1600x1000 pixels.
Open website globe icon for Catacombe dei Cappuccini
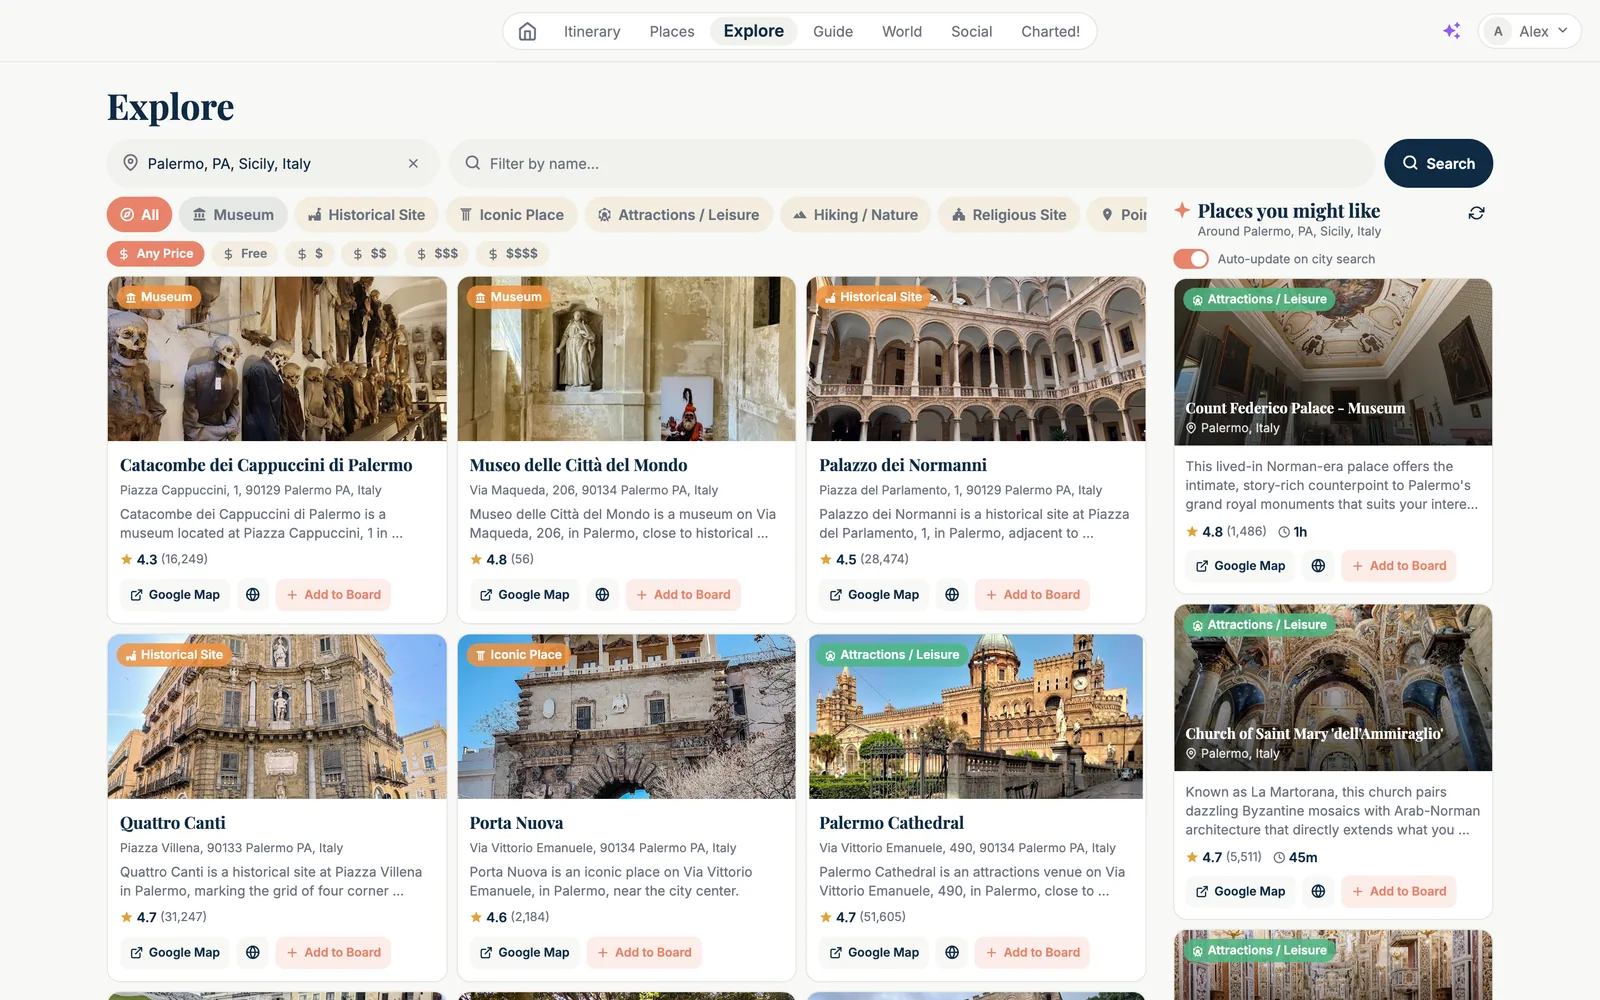coord(253,595)
